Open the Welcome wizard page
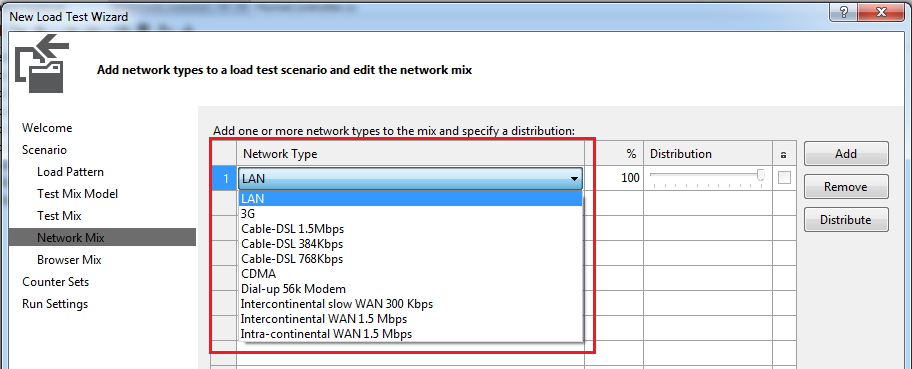Screen dimensions: 912x369 (47, 127)
